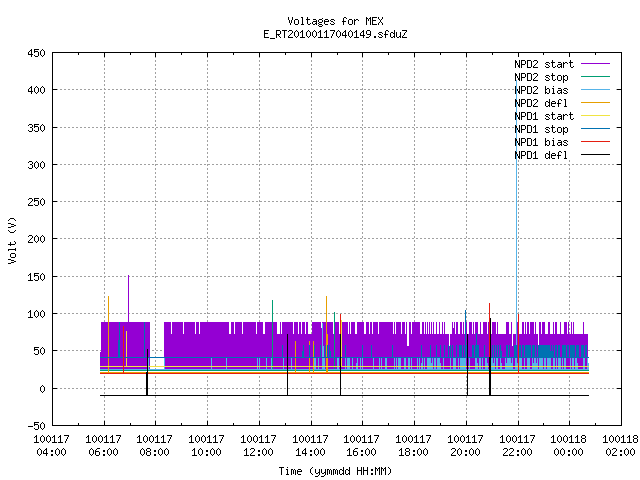Click the 0 y-axis tick label
640x480 pixels.
click(x=42, y=389)
